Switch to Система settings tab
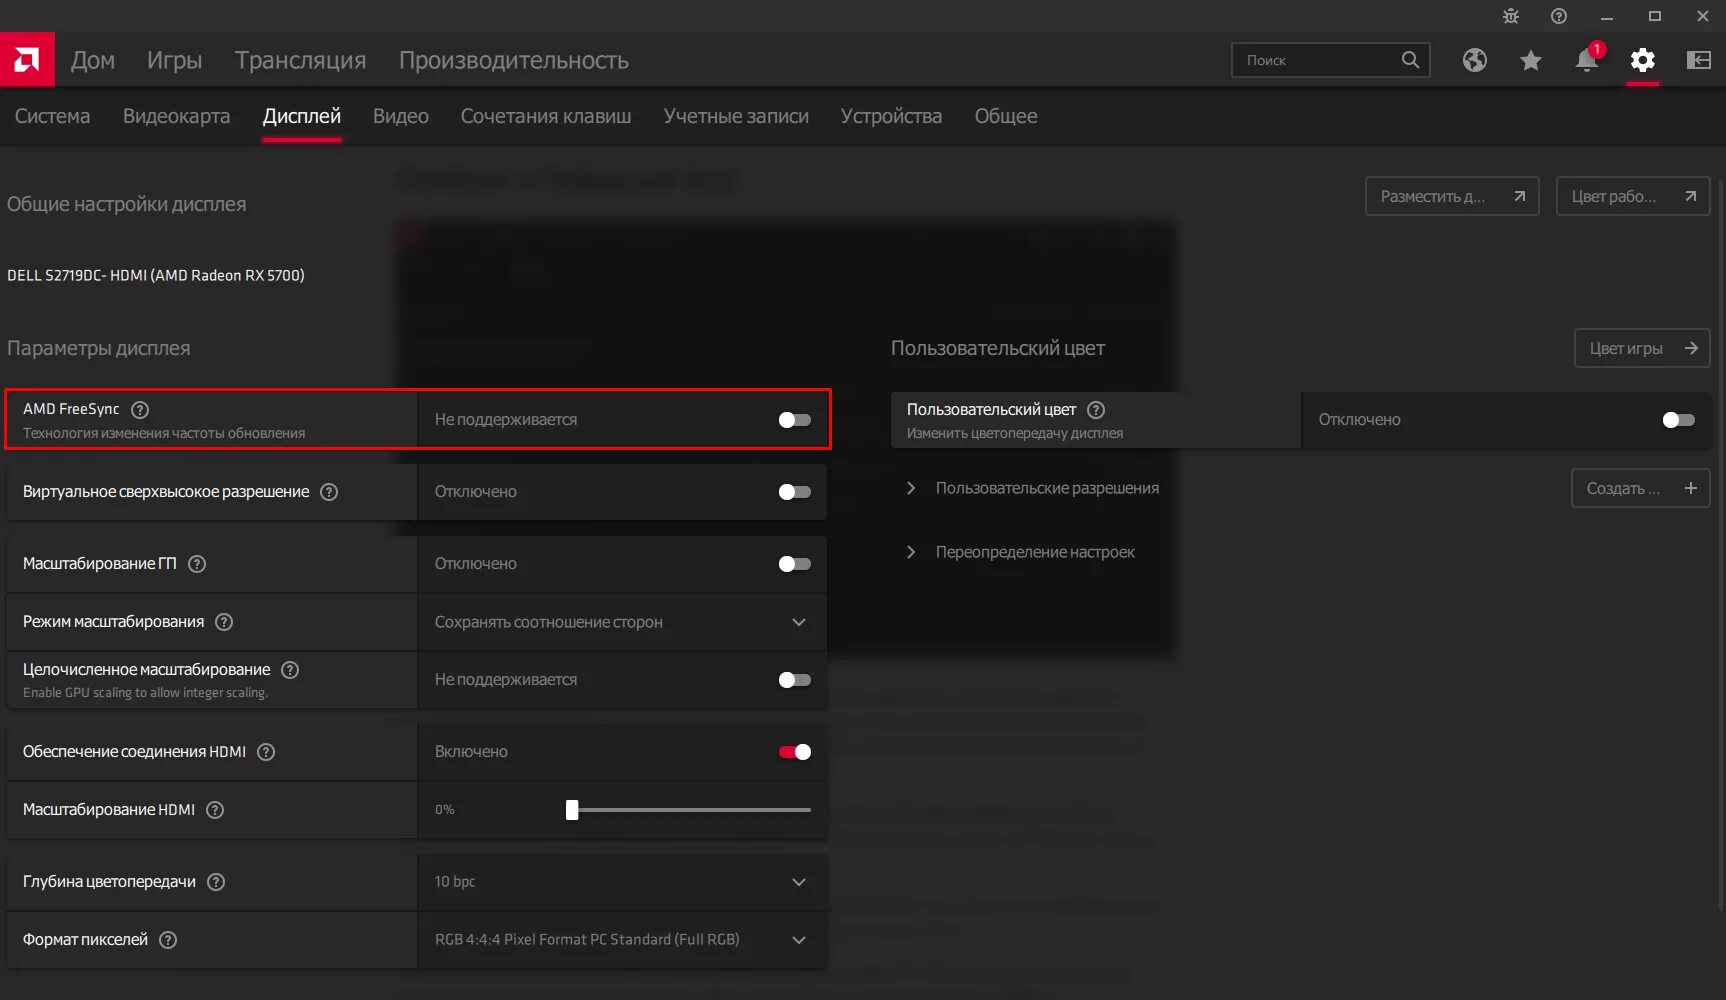Viewport: 1726px width, 1000px height. point(52,116)
